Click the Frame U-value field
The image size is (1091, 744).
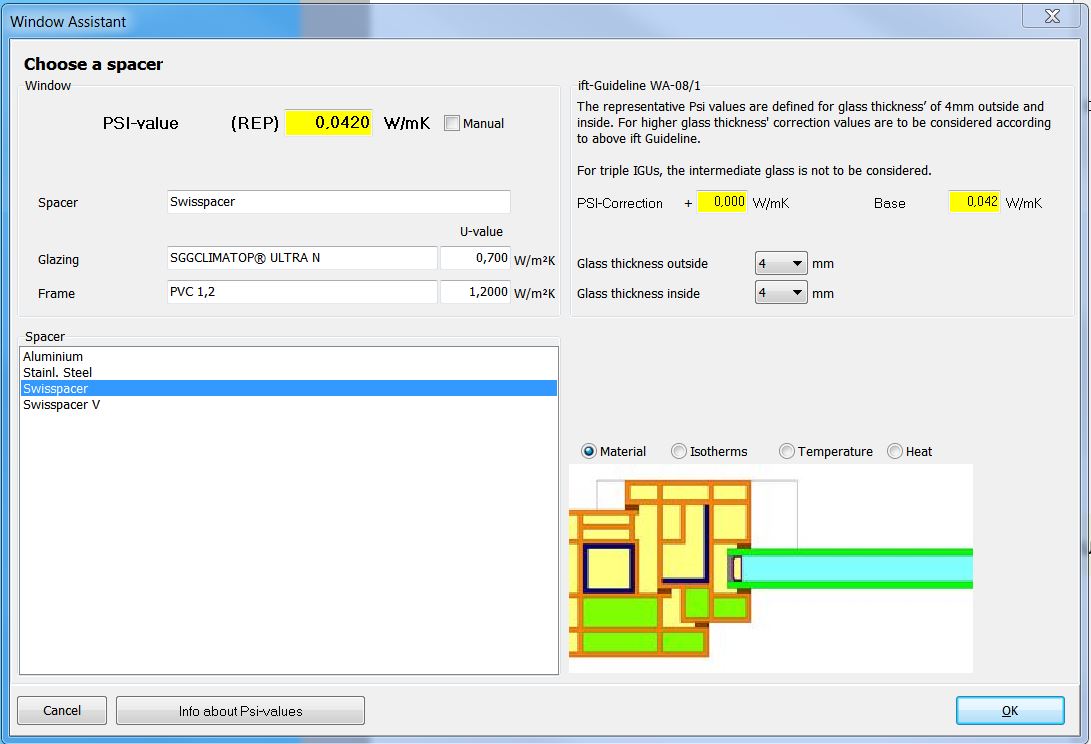(x=475, y=293)
